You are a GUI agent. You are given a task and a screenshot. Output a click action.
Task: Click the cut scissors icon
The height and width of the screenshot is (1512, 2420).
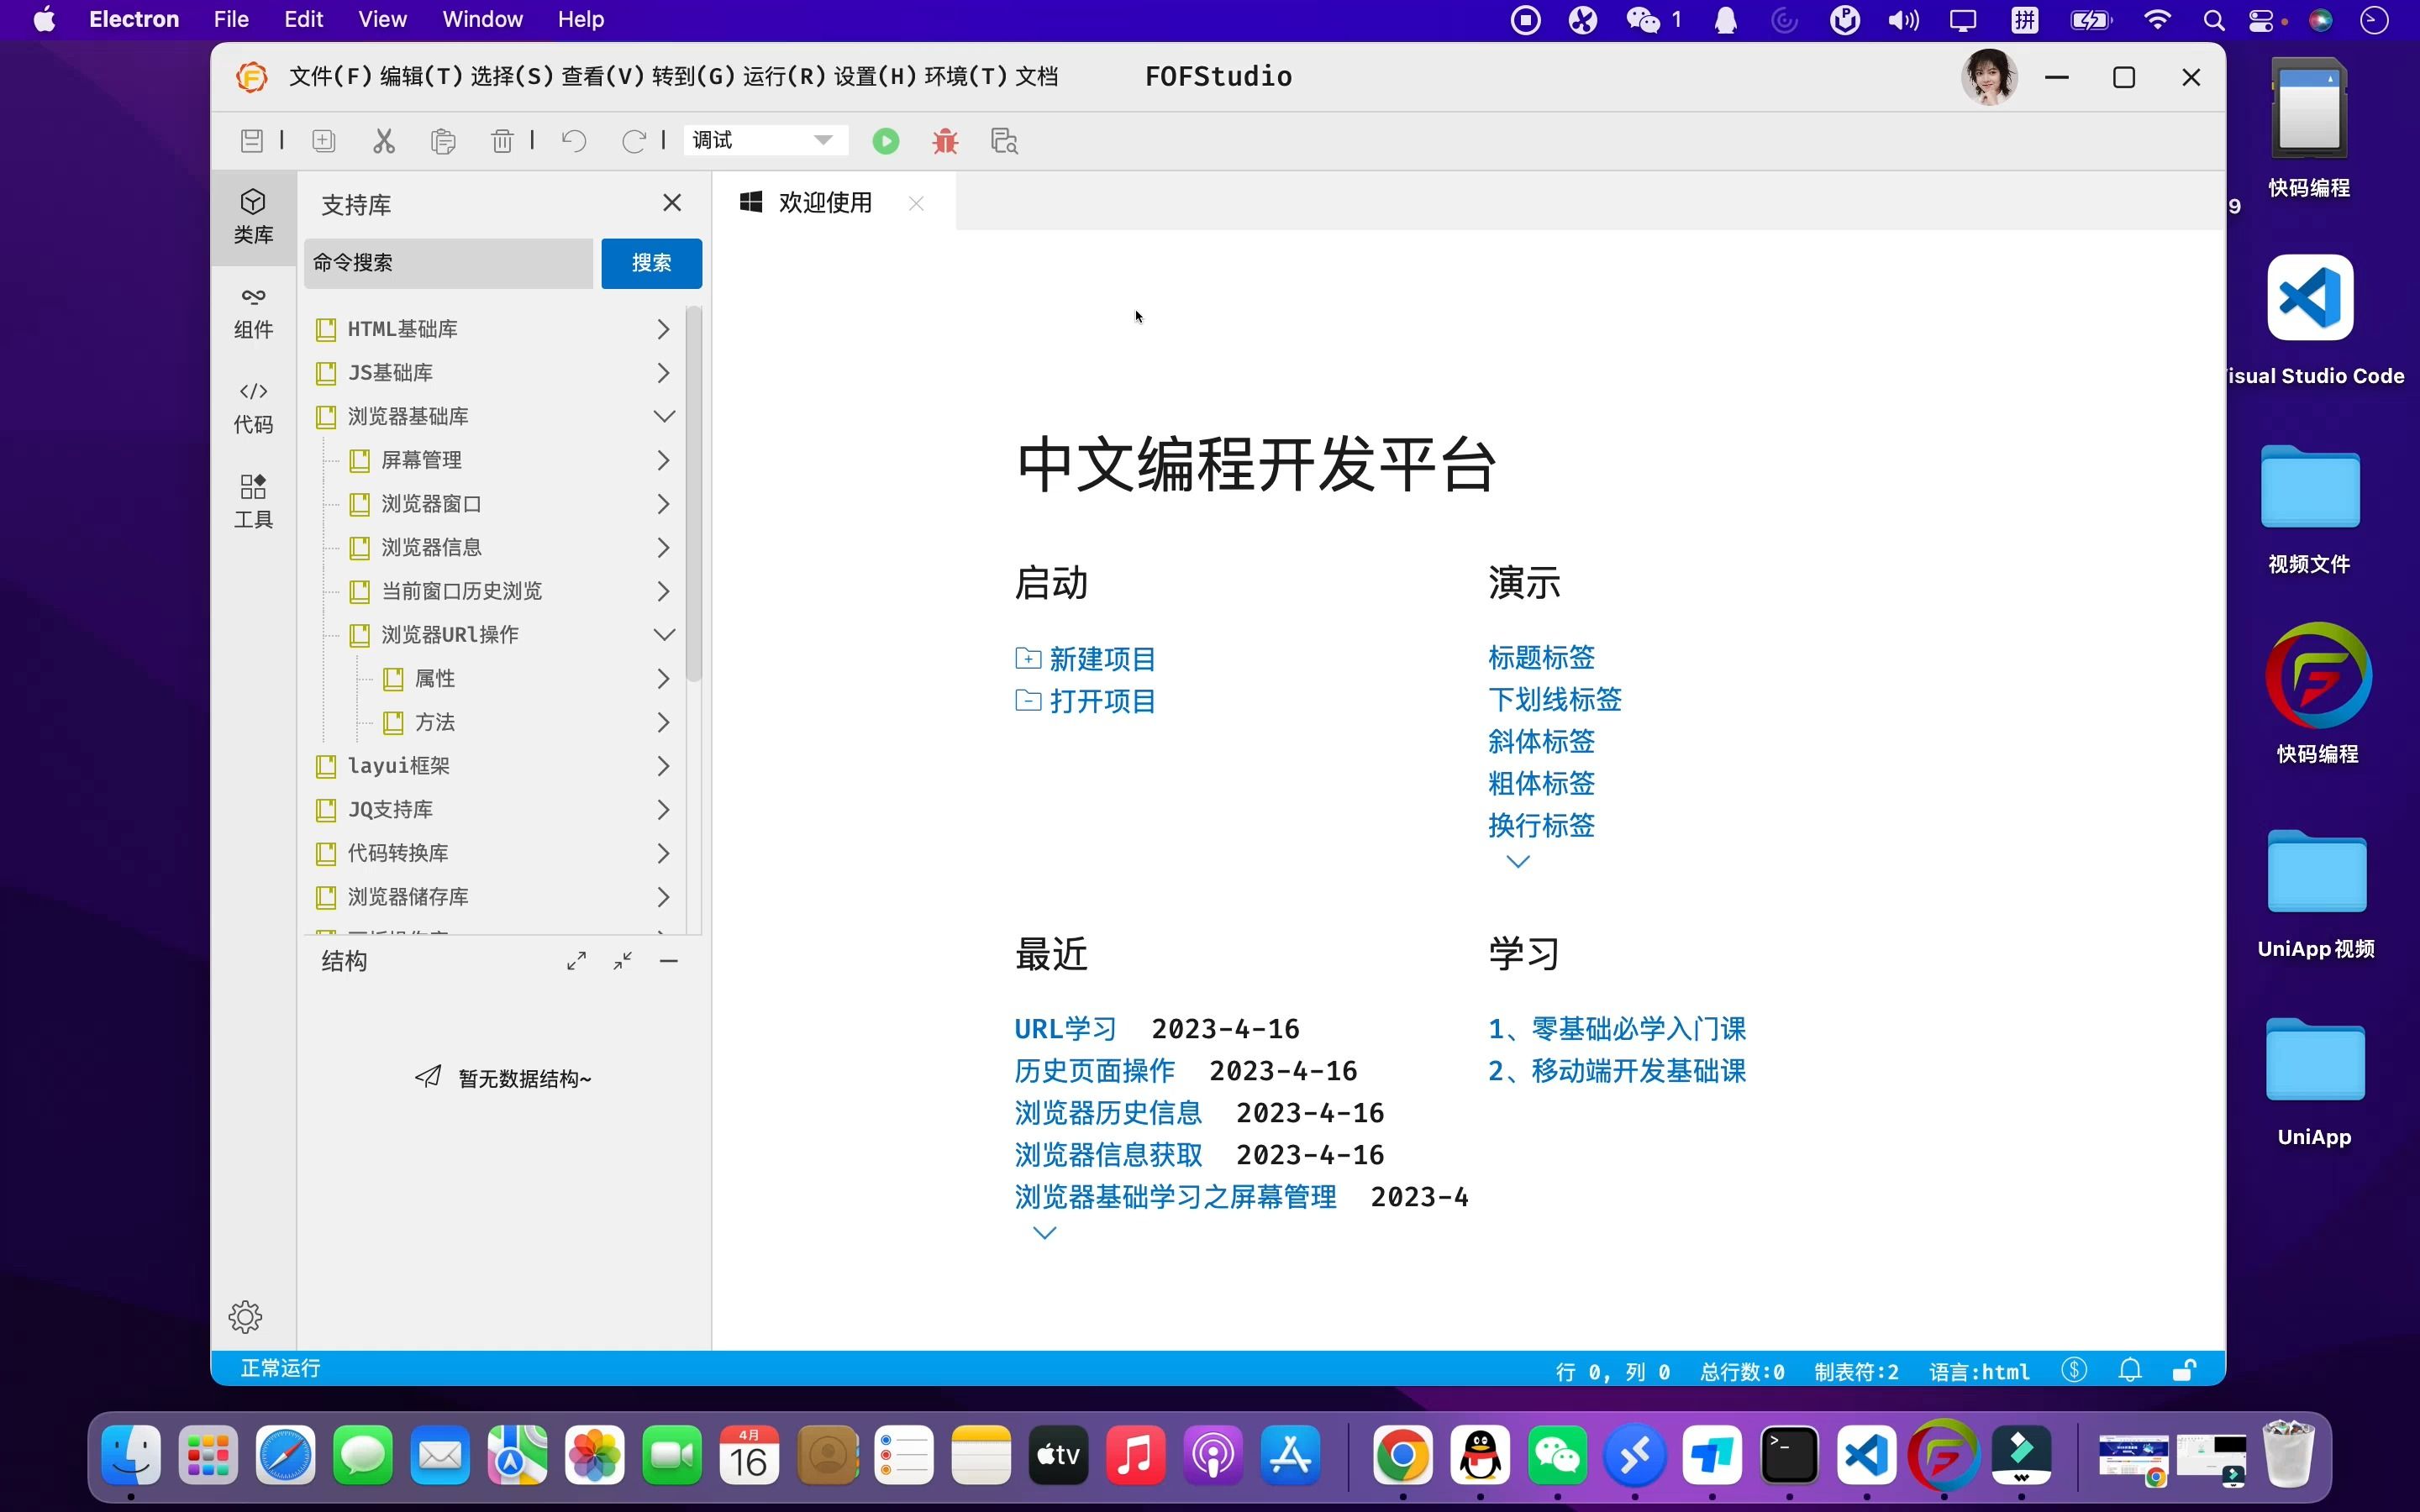384,141
